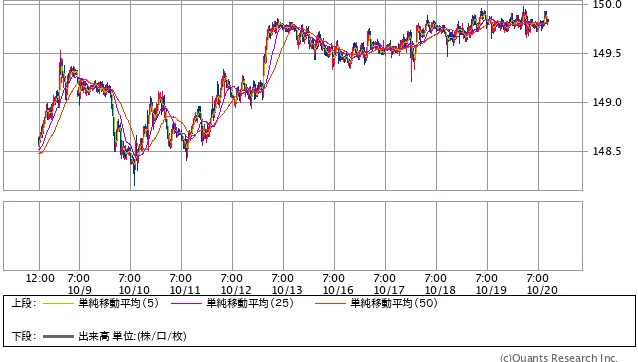Click the 10/10 date label
Screen dimensions: 638x362
[134, 290]
